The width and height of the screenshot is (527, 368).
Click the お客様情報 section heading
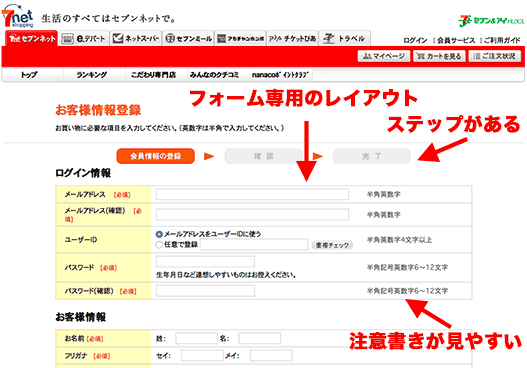(81, 317)
